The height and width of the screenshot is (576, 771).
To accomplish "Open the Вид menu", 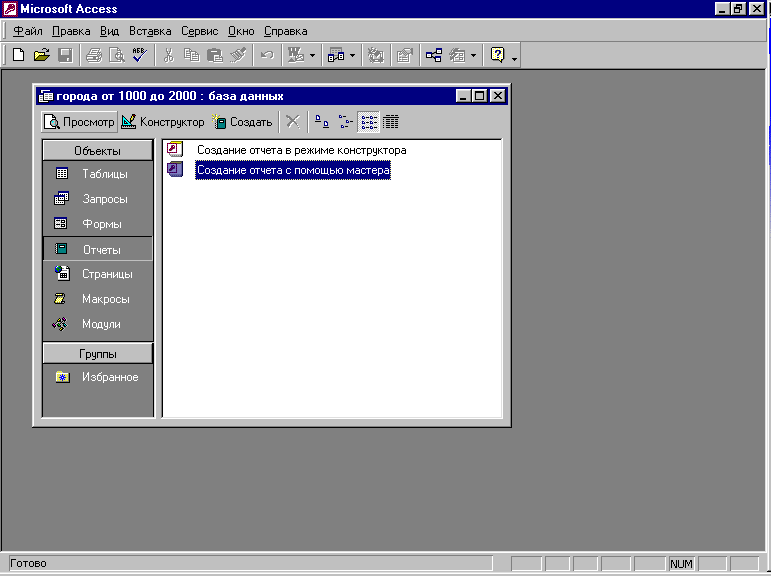I will [110, 31].
